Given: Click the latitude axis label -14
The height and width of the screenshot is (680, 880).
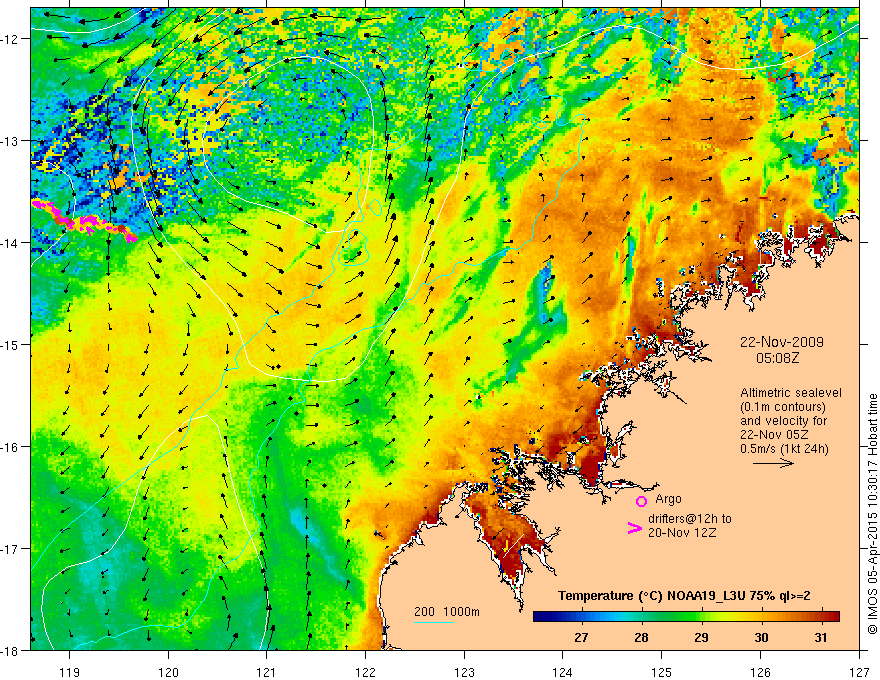Looking at the screenshot, I should [10, 242].
